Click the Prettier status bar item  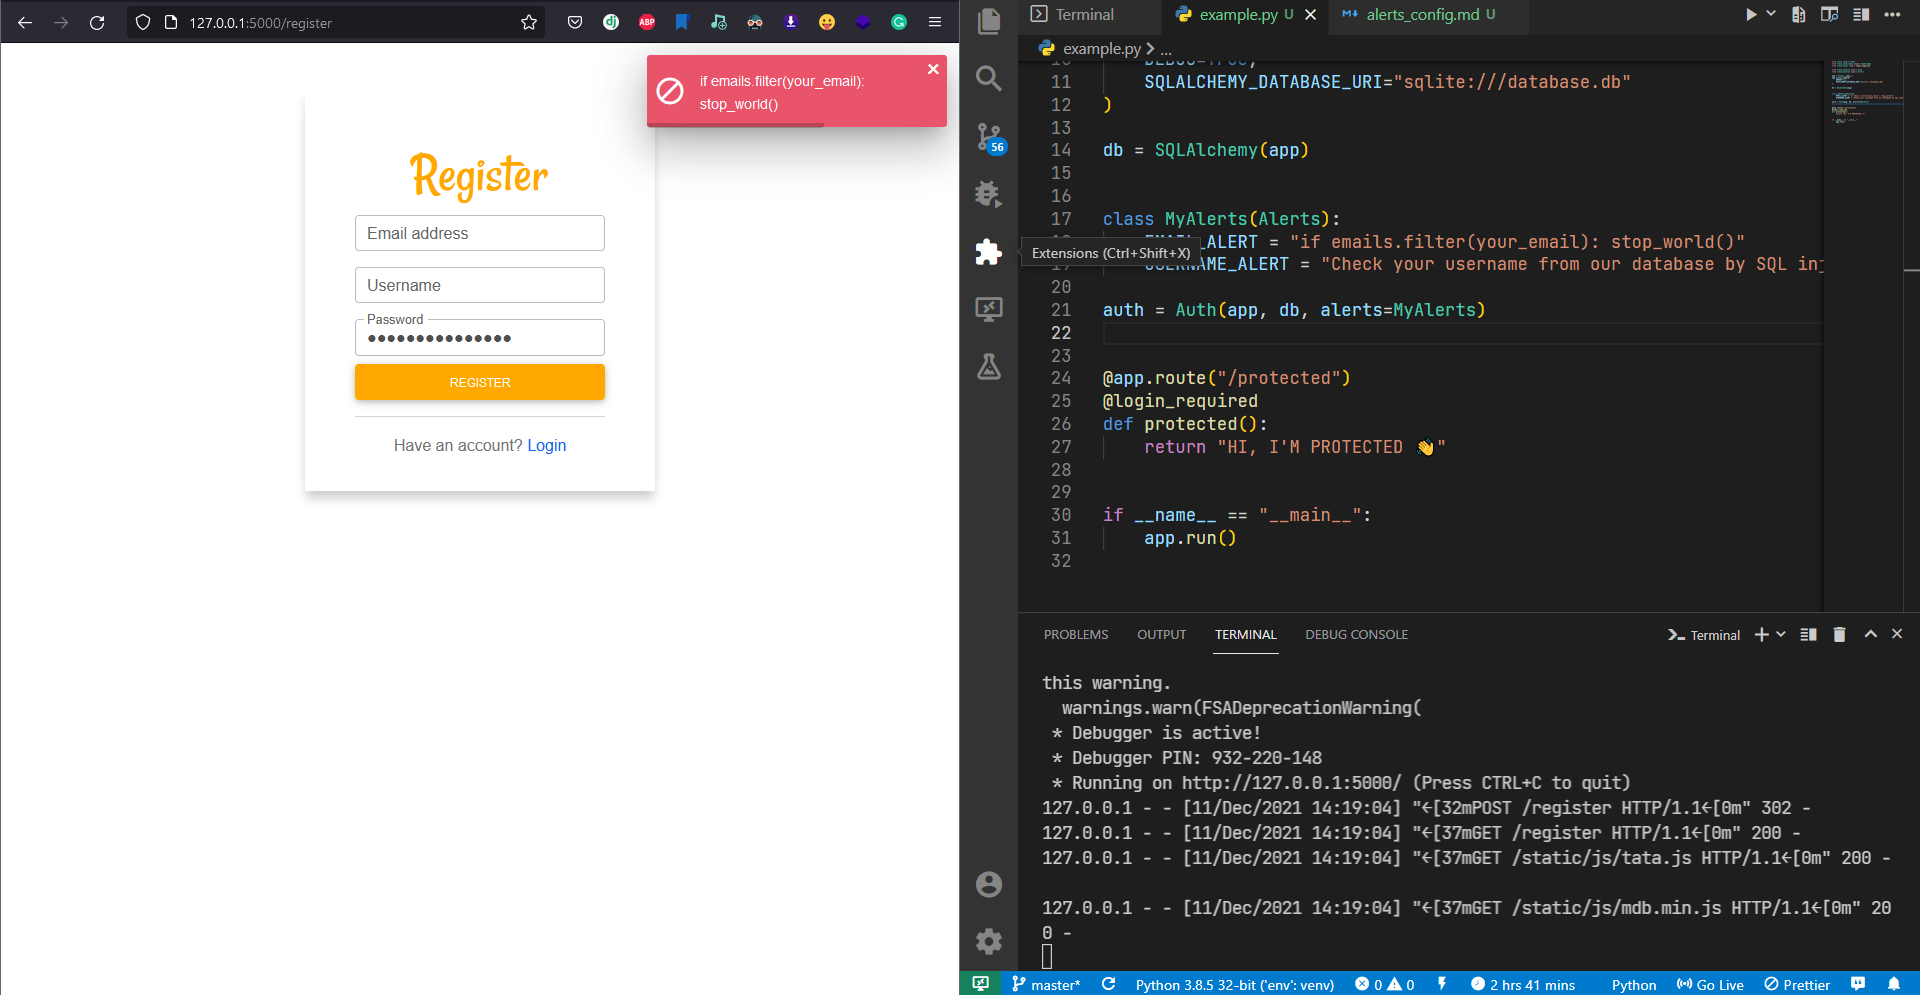click(1797, 984)
